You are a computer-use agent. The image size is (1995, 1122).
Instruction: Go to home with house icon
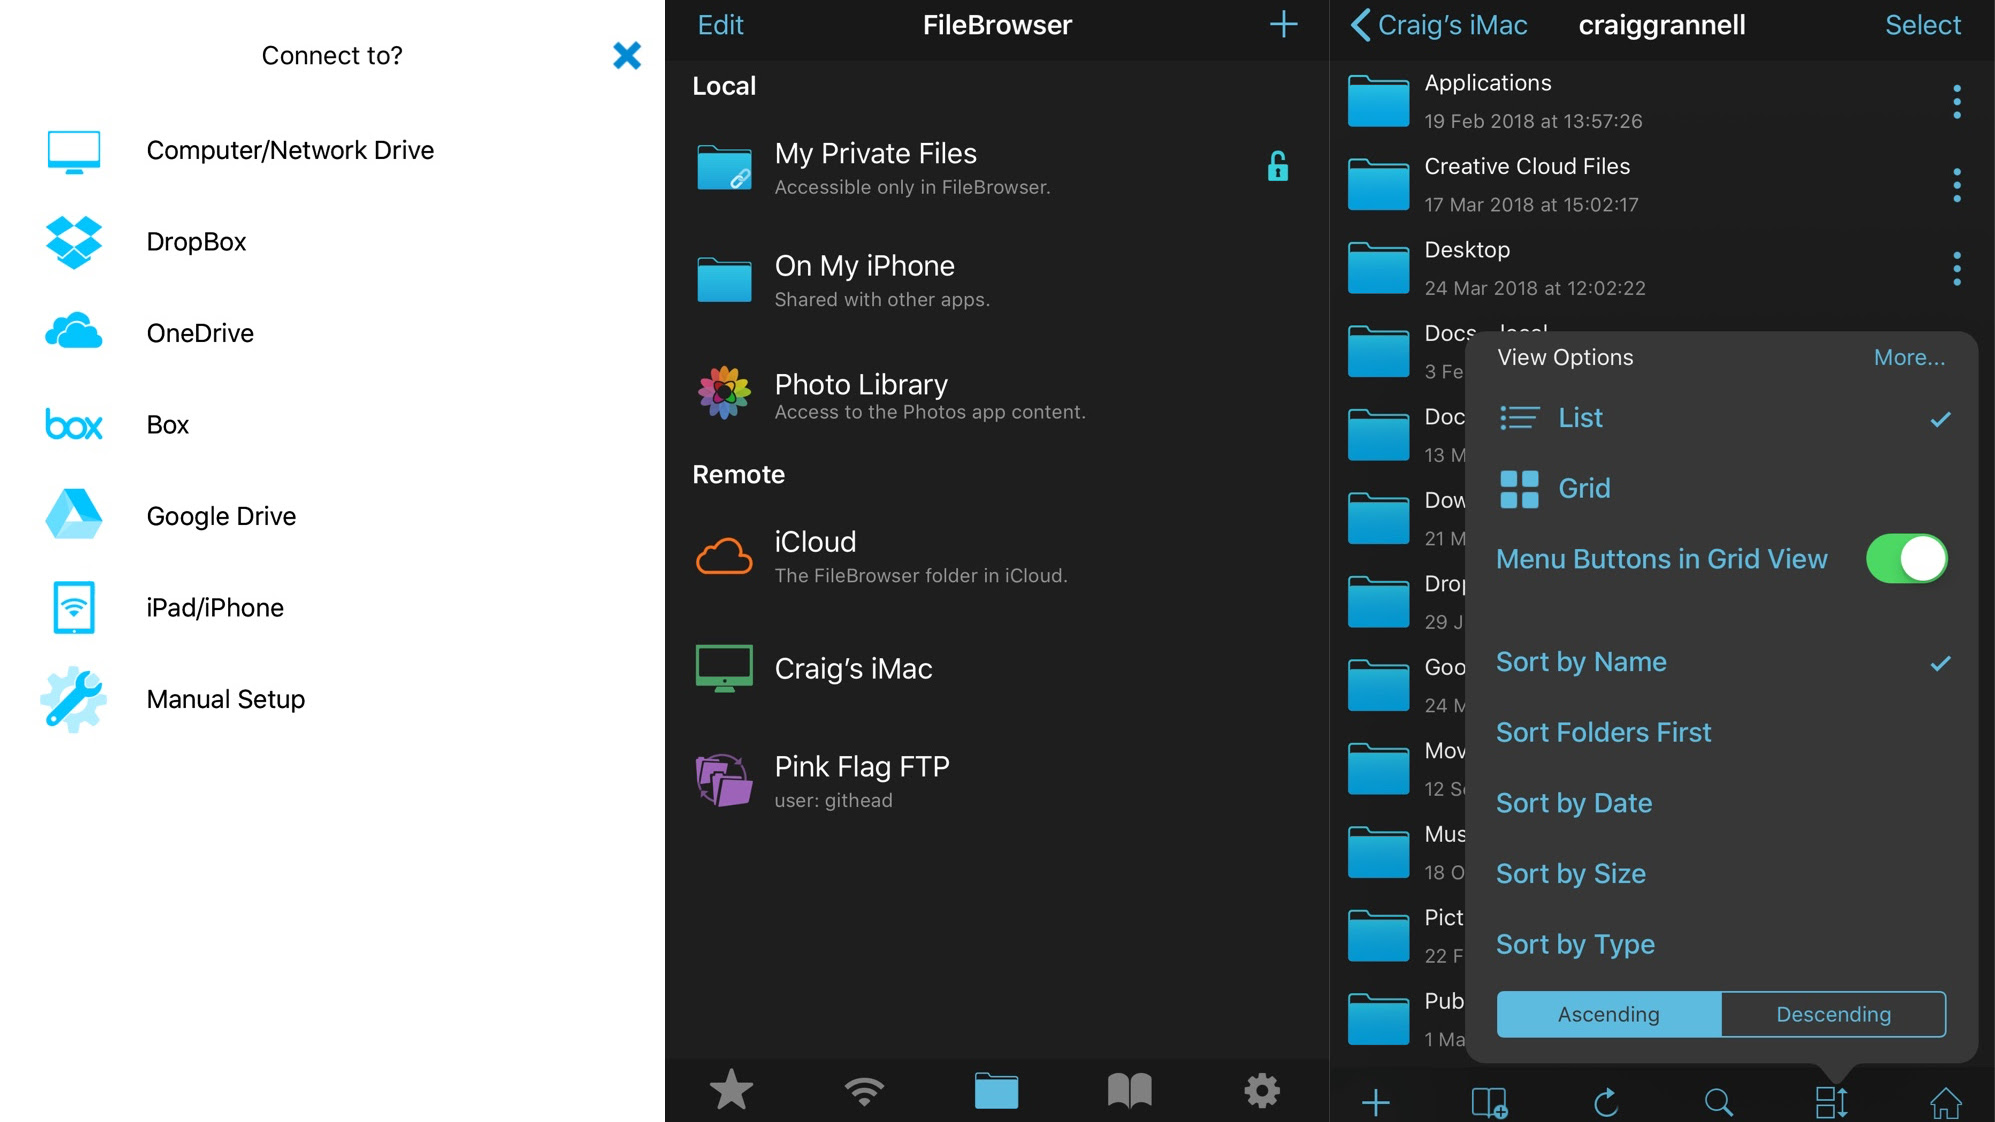[x=1945, y=1102]
